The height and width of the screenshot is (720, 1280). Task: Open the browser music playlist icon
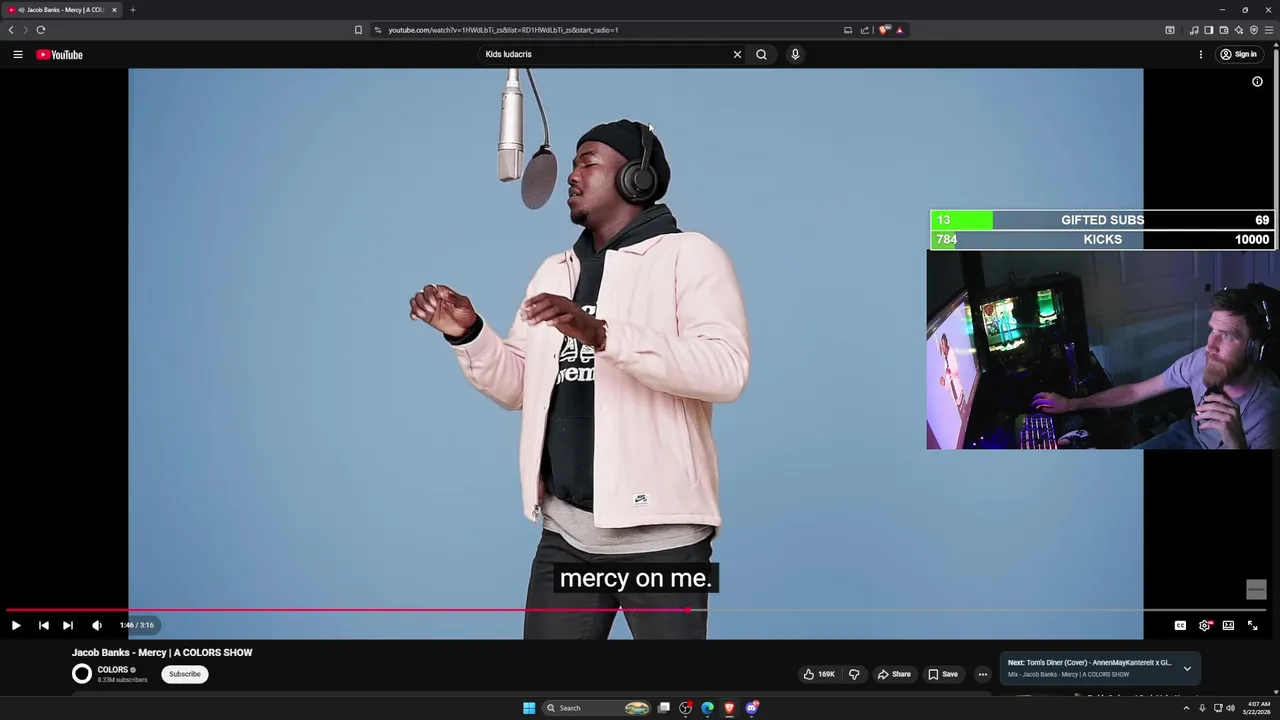coord(1193,30)
